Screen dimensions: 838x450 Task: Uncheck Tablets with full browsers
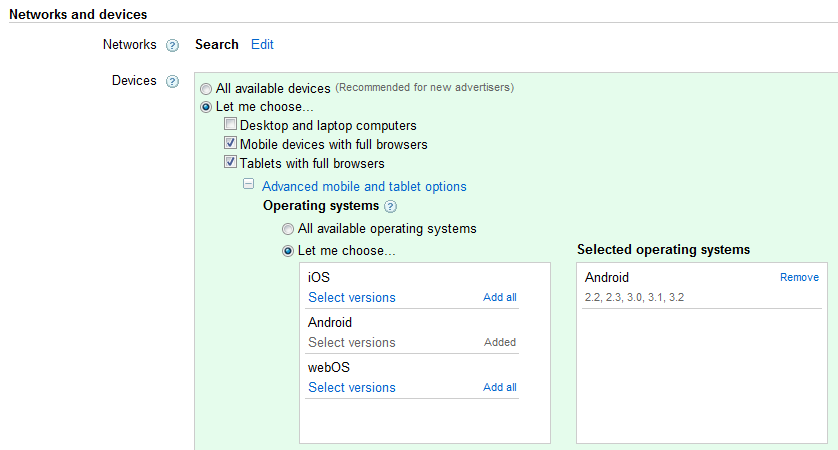coord(230,162)
